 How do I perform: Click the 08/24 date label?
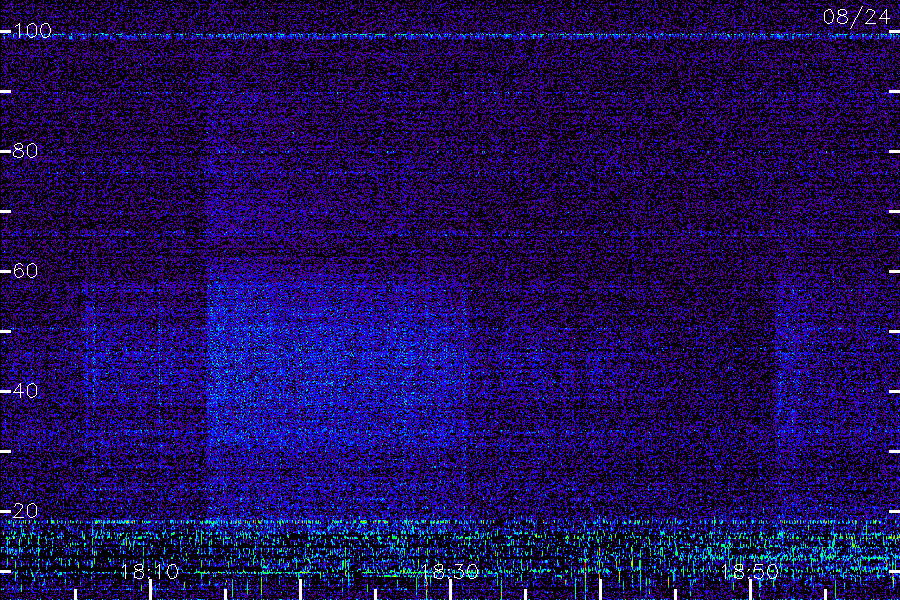click(x=856, y=17)
